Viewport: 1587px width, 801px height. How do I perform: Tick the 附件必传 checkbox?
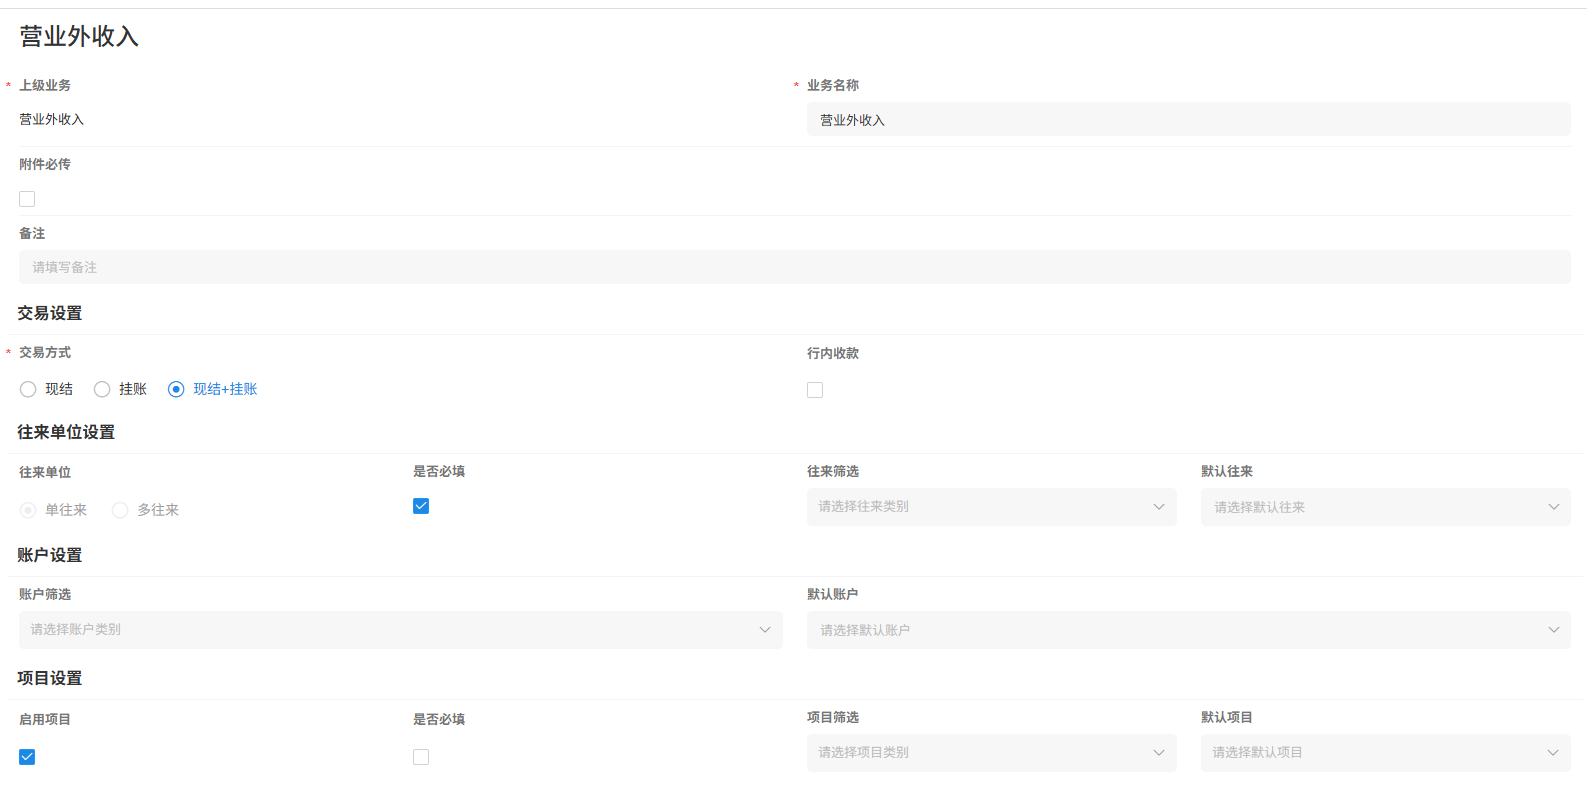click(27, 199)
